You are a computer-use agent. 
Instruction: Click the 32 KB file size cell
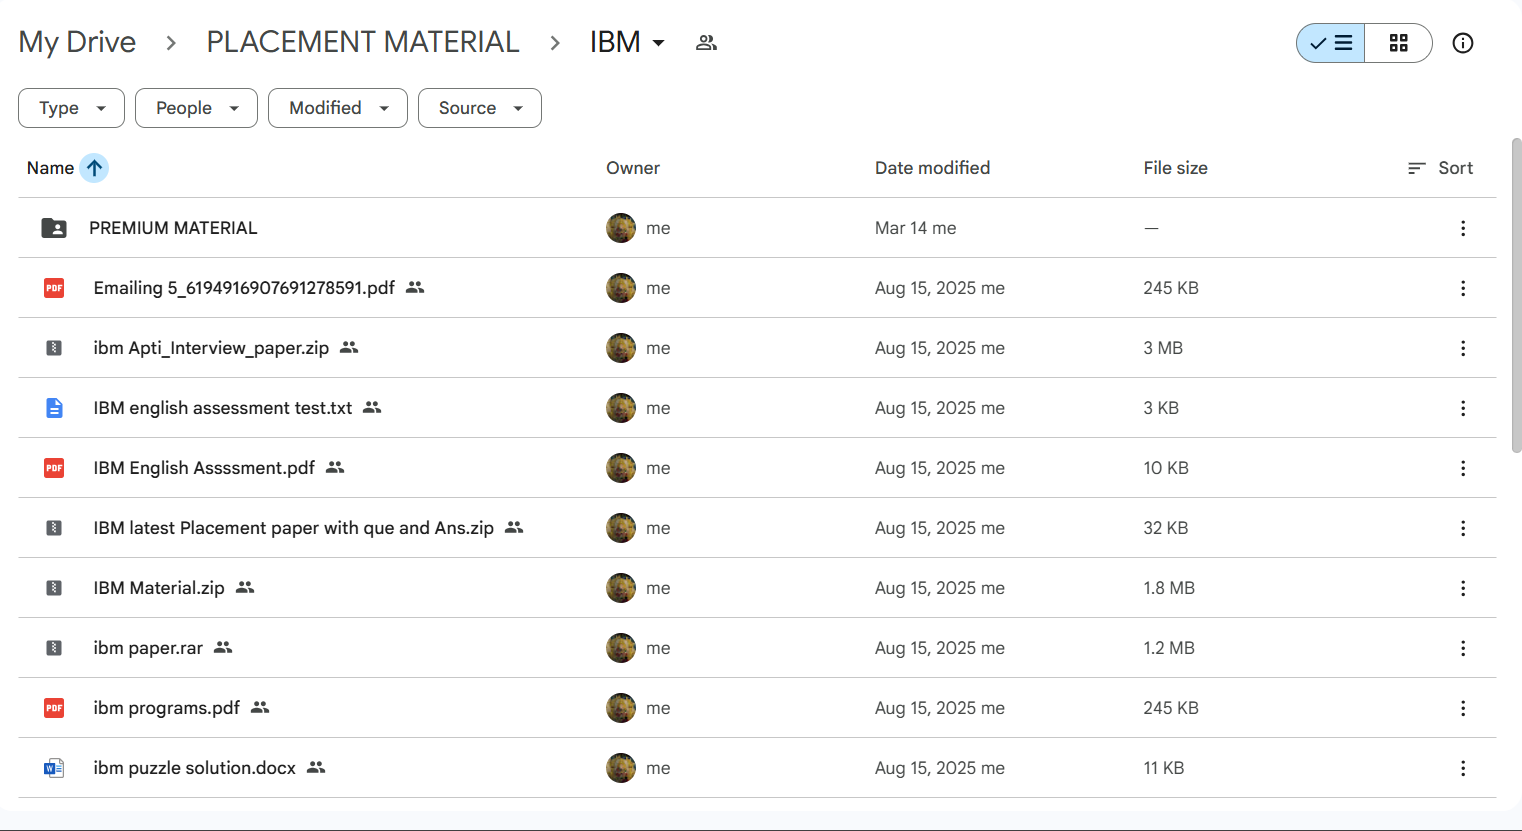tap(1166, 528)
